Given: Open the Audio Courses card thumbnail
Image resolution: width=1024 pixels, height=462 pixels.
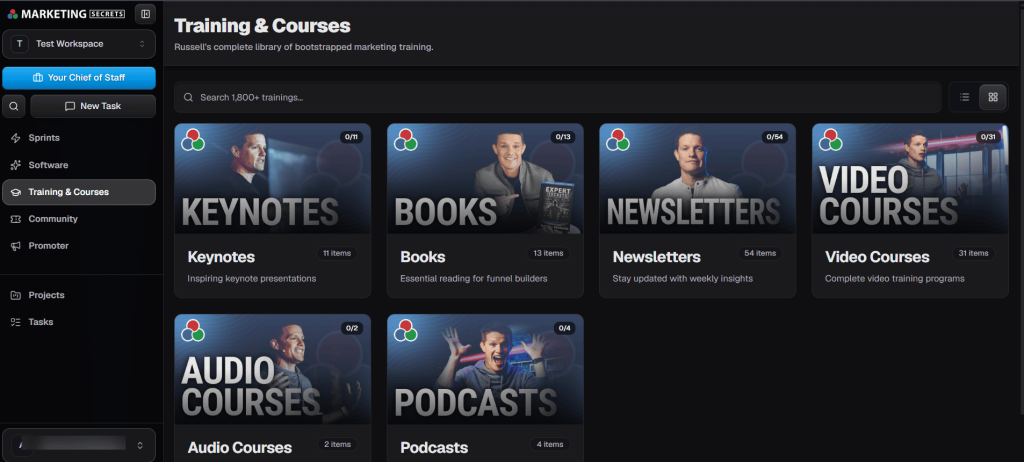Looking at the screenshot, I should (272, 370).
